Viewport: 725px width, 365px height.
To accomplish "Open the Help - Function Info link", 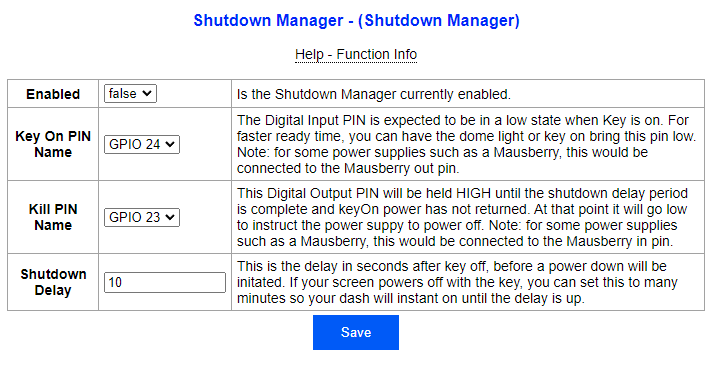I will tap(356, 55).
